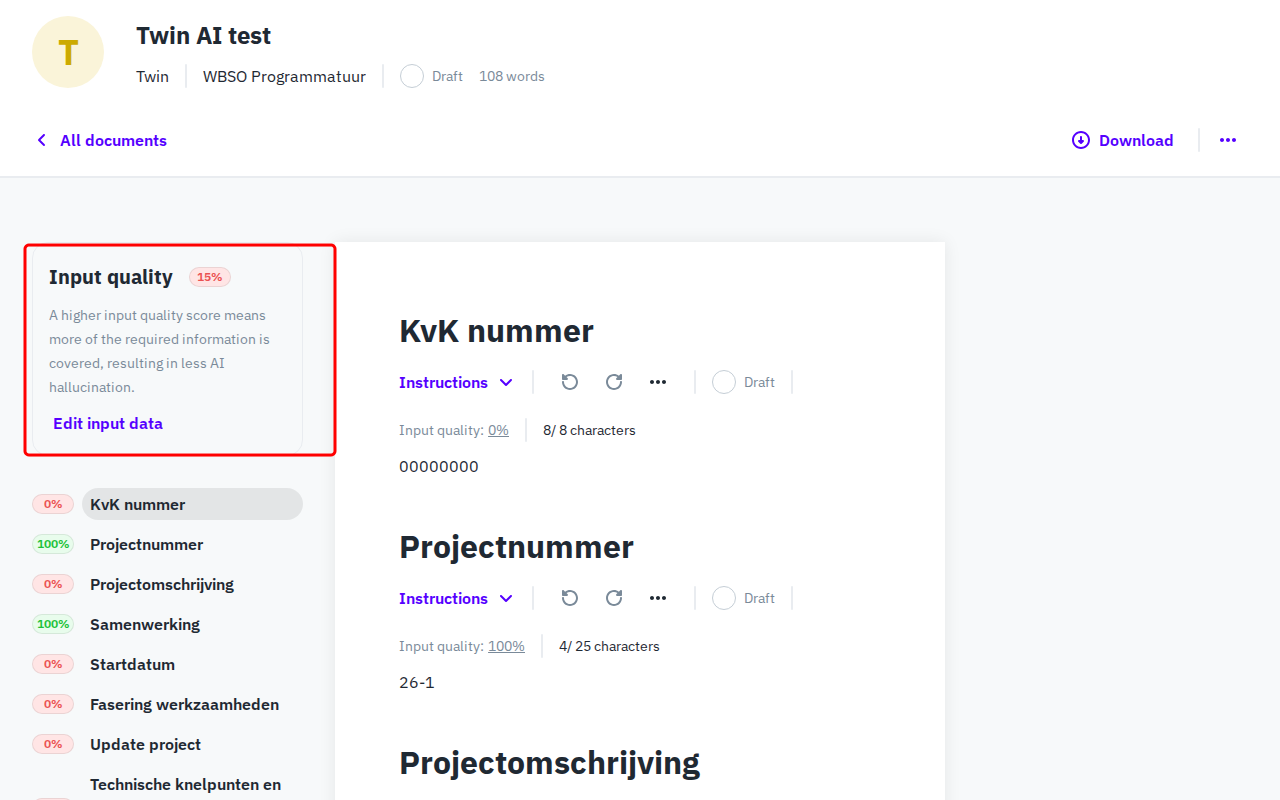
Task: Open the ellipsis menu beside KvK nummer controls
Action: [x=658, y=382]
